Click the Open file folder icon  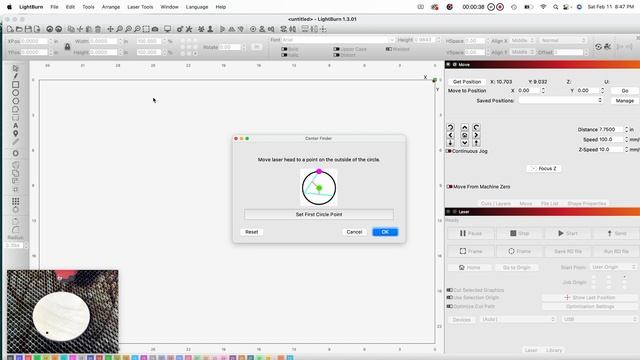(x=19, y=29)
